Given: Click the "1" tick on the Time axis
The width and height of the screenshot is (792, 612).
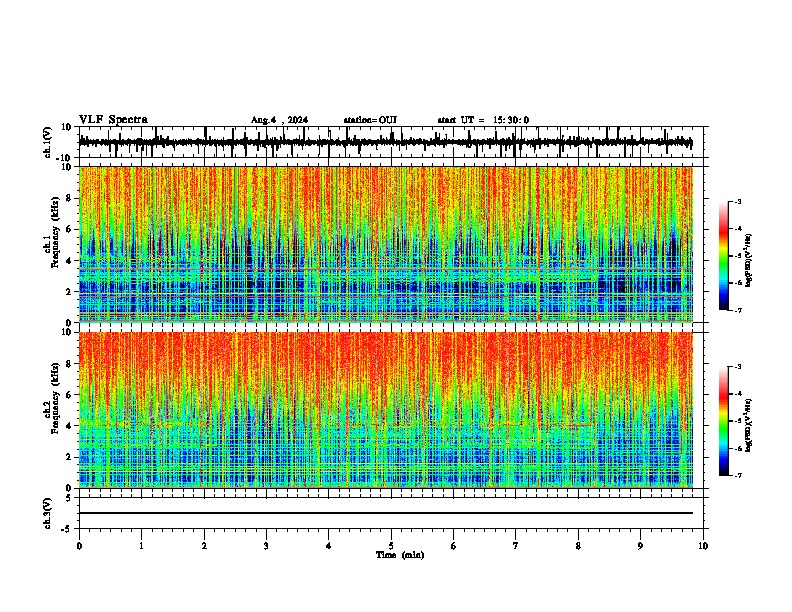Looking at the screenshot, I should (x=141, y=546).
